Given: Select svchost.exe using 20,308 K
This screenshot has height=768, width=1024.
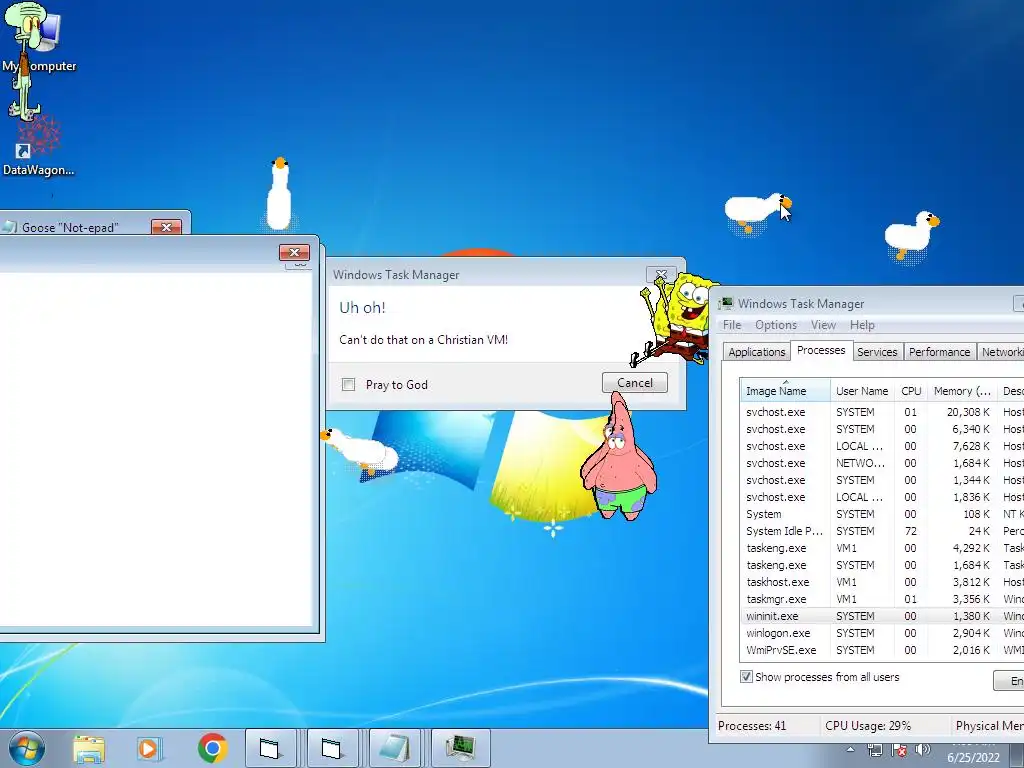Looking at the screenshot, I should pos(882,412).
